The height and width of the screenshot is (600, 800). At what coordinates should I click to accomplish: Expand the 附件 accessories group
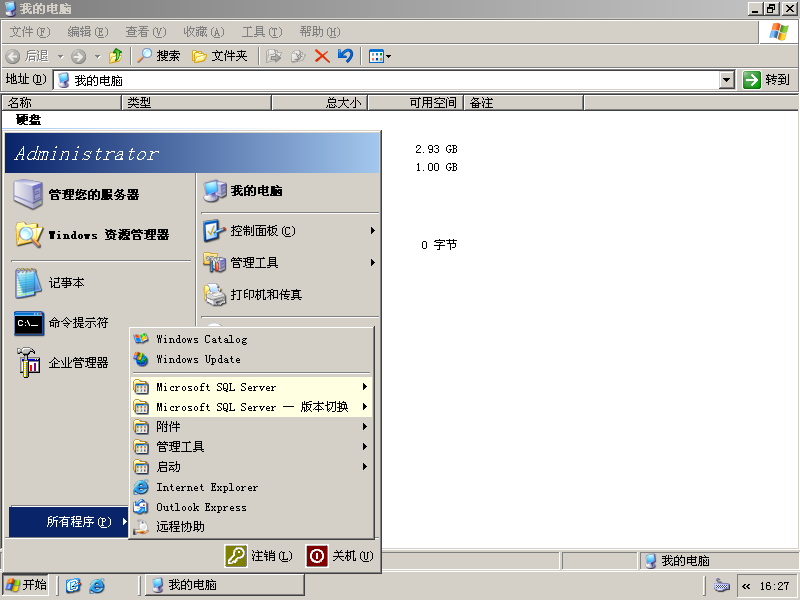click(x=251, y=427)
